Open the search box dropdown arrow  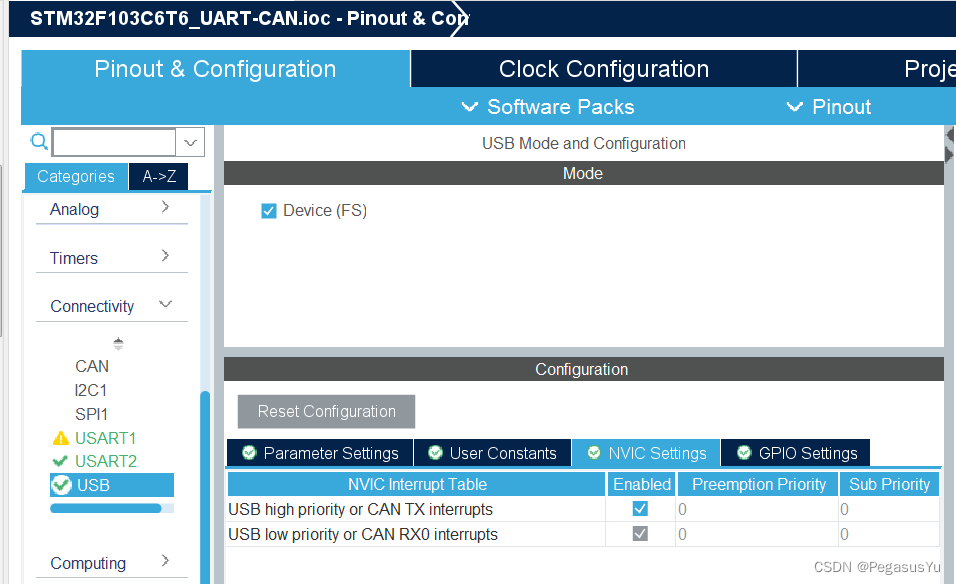(189, 141)
